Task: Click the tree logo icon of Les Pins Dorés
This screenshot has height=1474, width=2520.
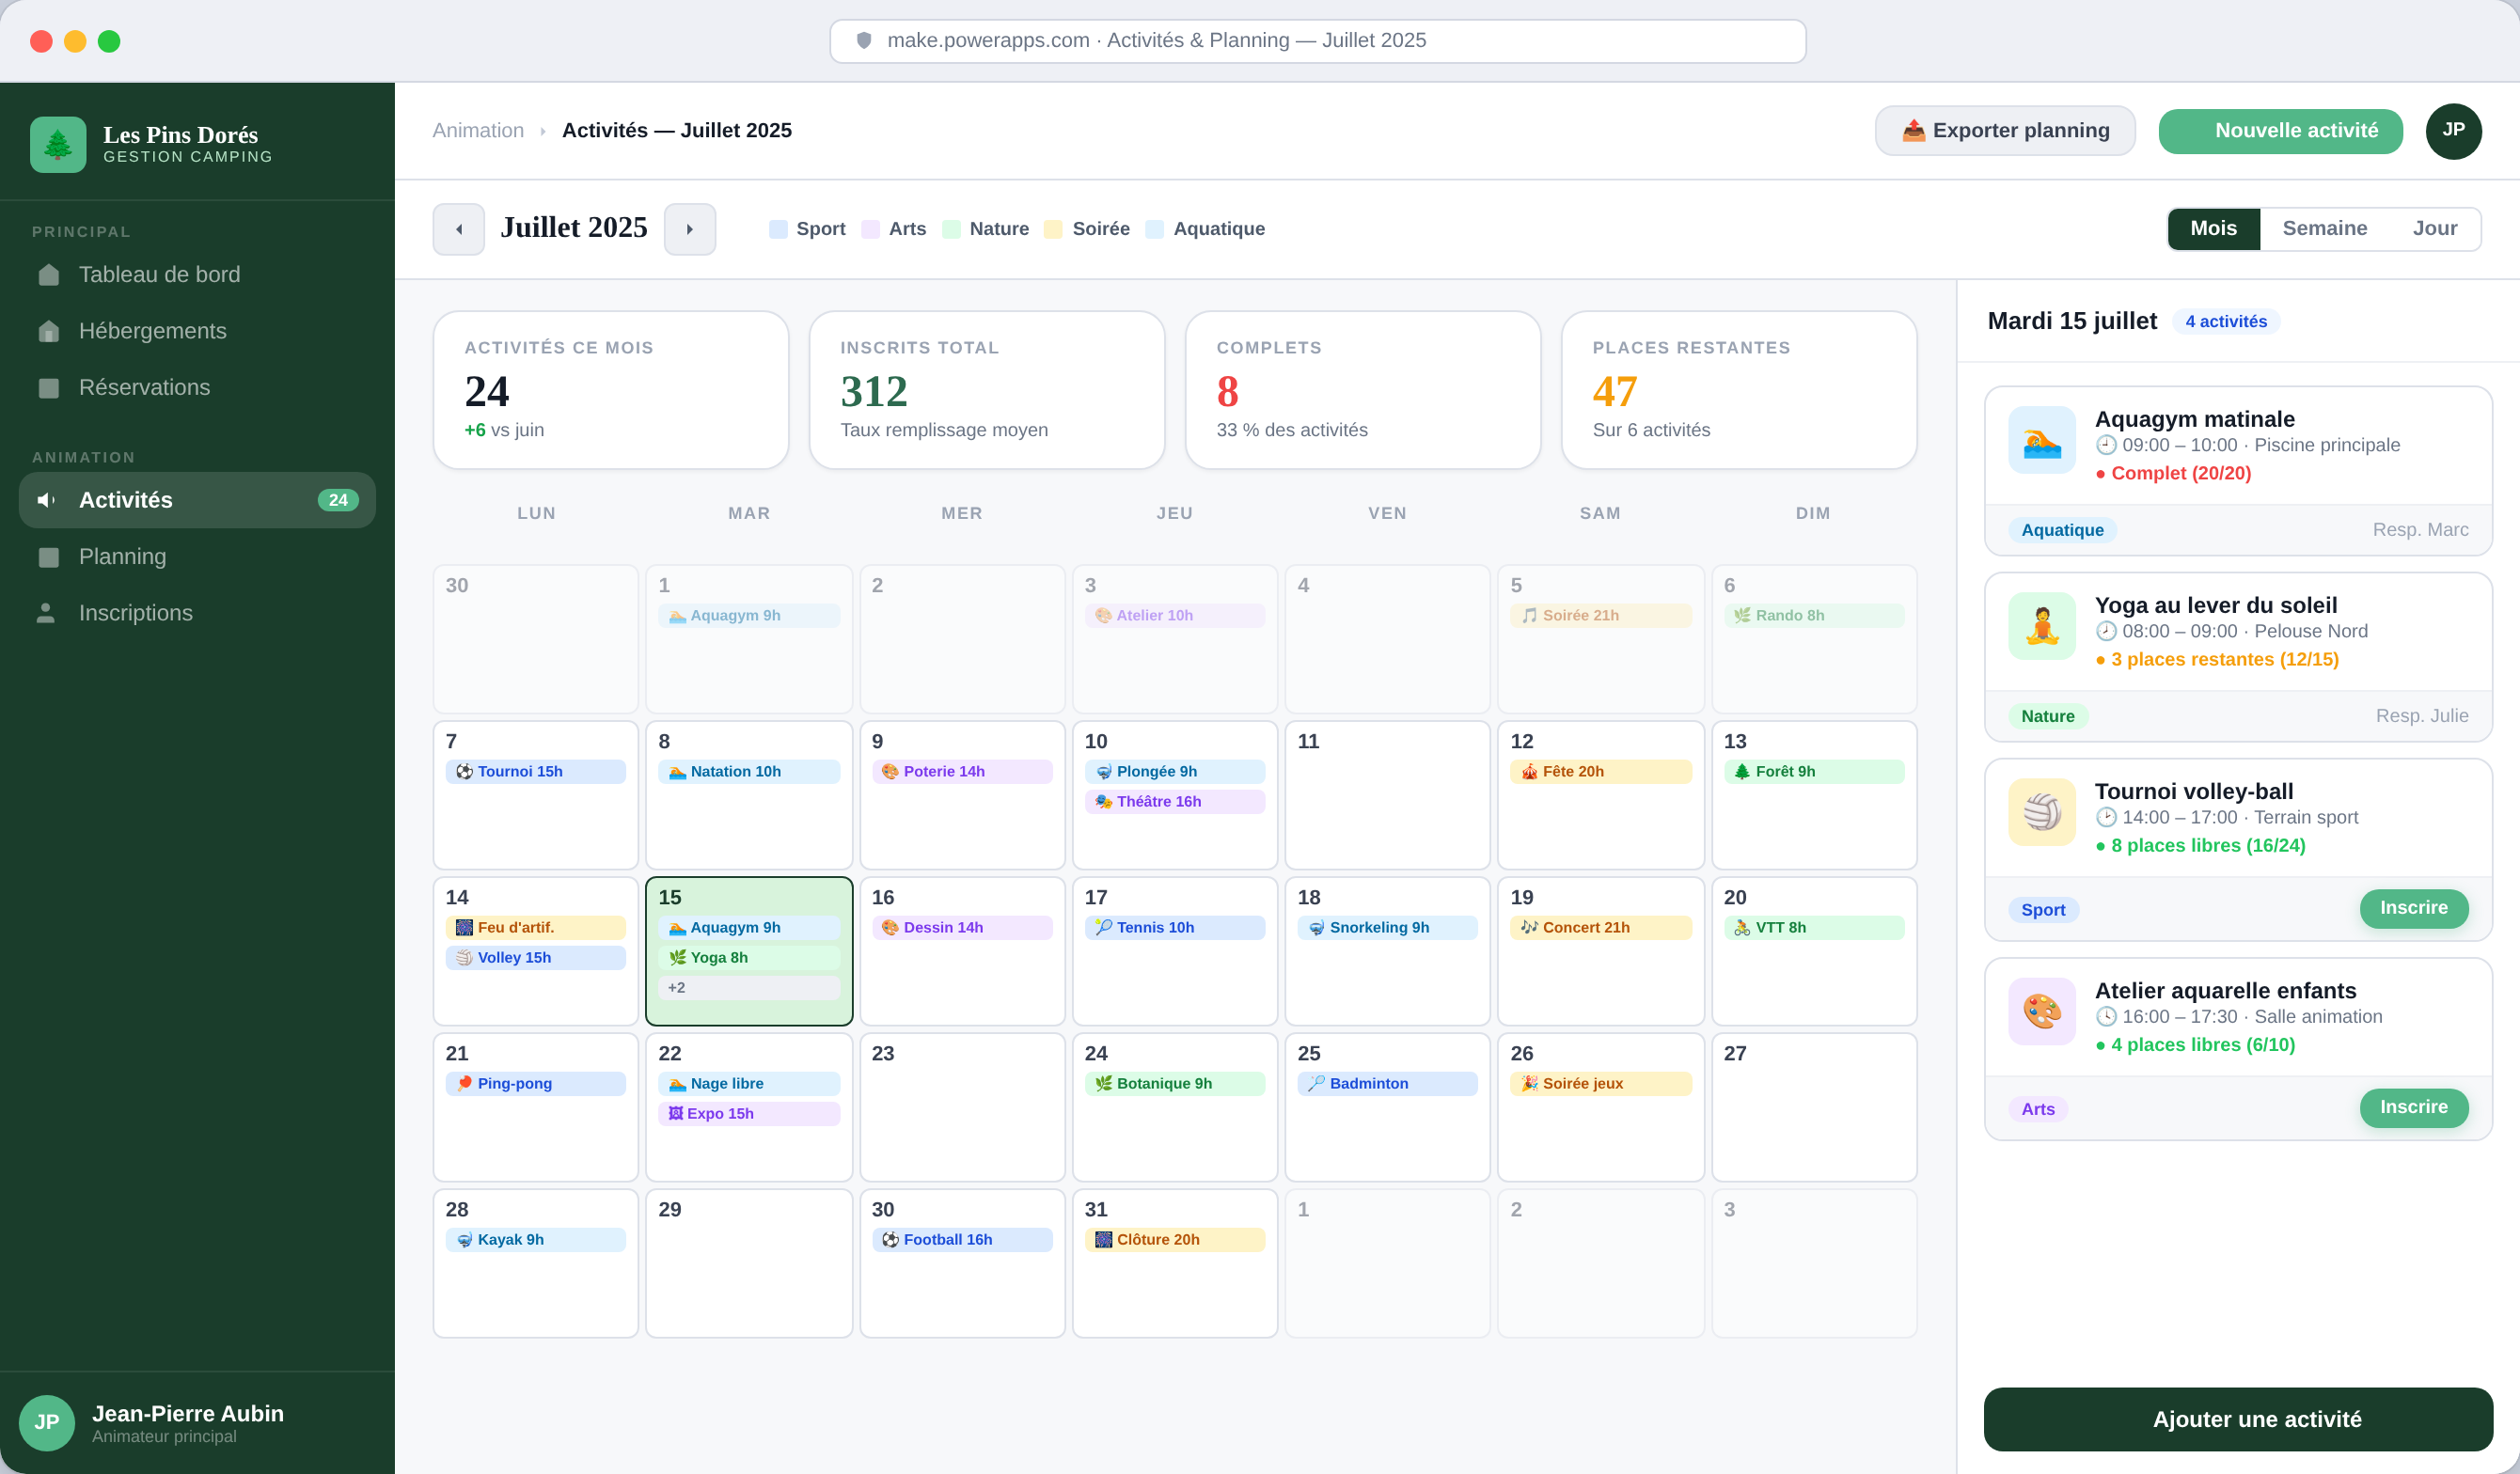Action: pos(58,145)
